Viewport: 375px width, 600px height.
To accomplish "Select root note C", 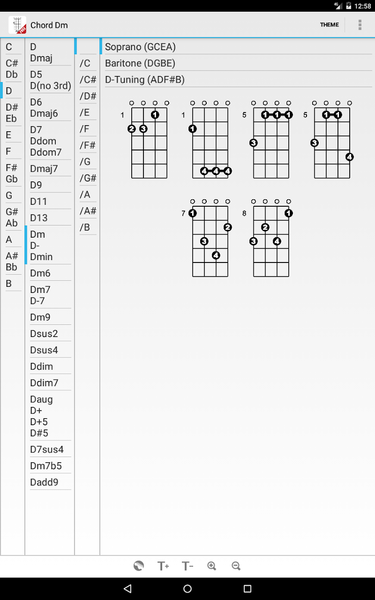I will [13, 47].
